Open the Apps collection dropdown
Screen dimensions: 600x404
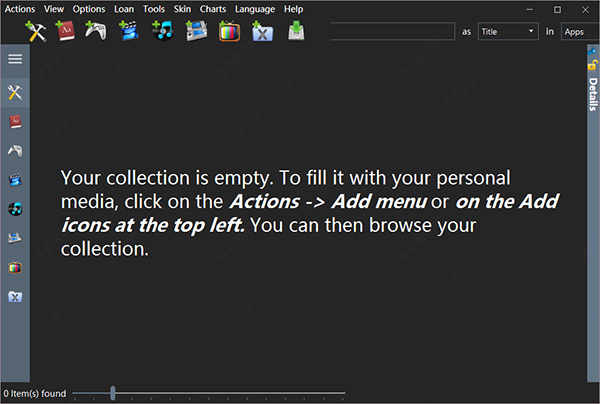click(x=578, y=32)
